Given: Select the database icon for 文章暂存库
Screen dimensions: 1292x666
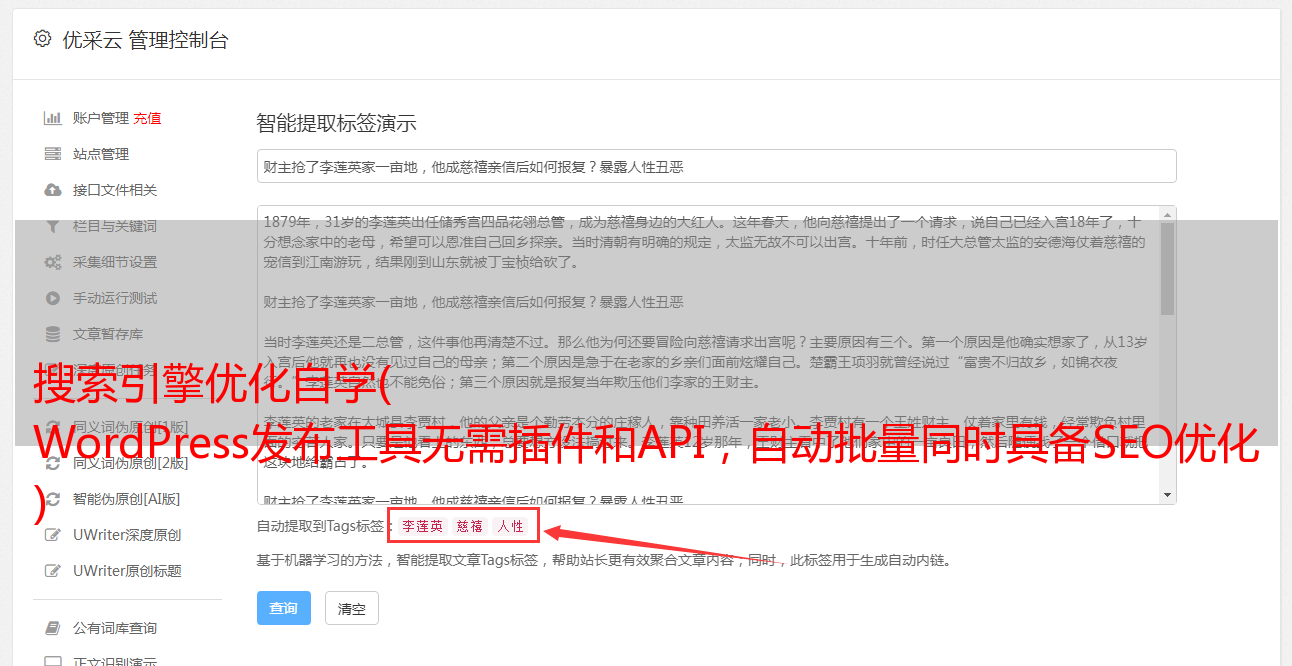Looking at the screenshot, I should pyautogui.click(x=53, y=334).
